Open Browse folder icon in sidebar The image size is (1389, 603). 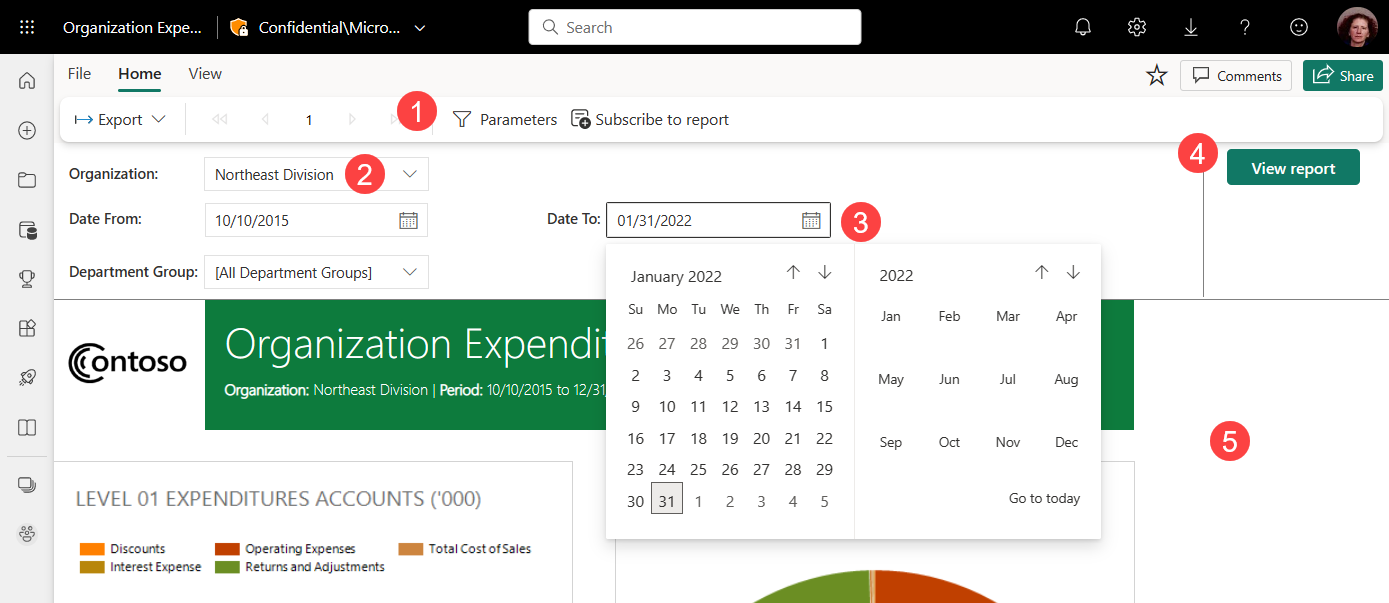pyautogui.click(x=27, y=180)
